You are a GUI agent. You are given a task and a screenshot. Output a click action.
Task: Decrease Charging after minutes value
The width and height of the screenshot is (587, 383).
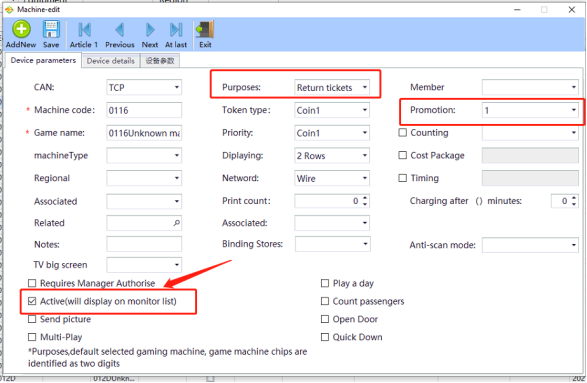point(574,205)
